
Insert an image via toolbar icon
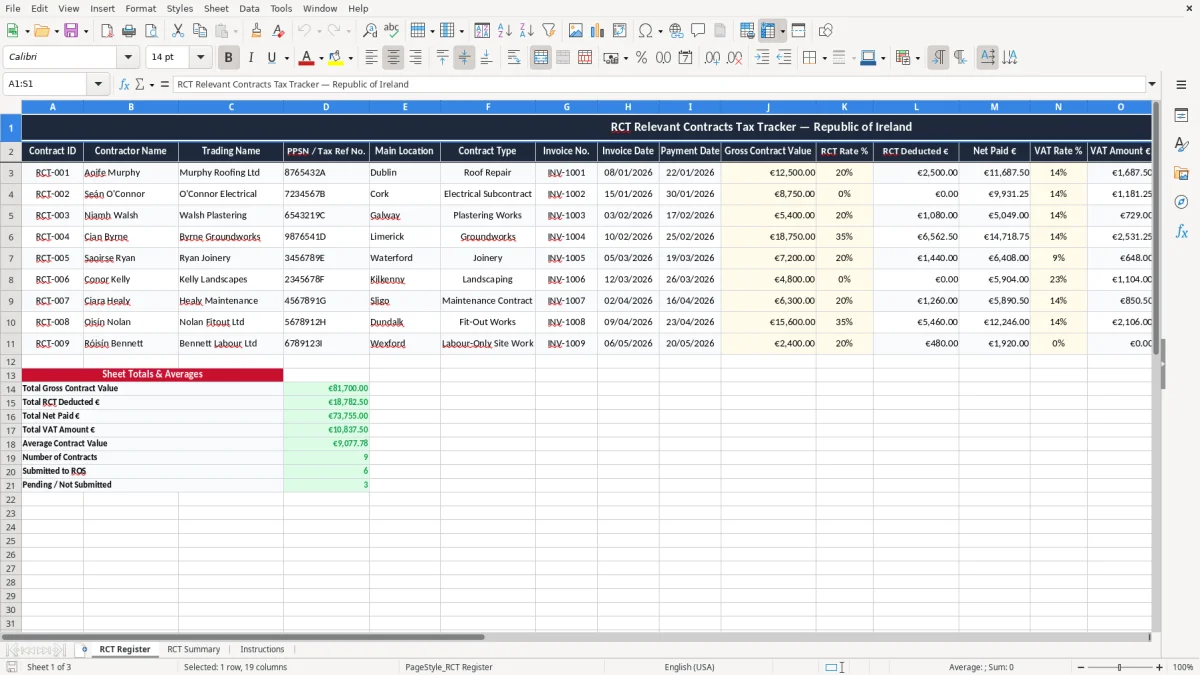click(x=576, y=31)
